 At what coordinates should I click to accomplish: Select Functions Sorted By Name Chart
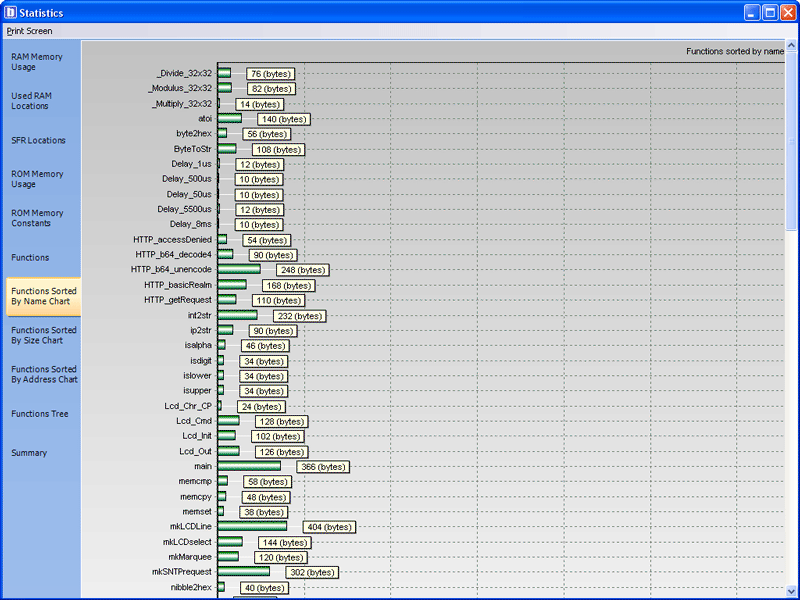[x=43, y=296]
